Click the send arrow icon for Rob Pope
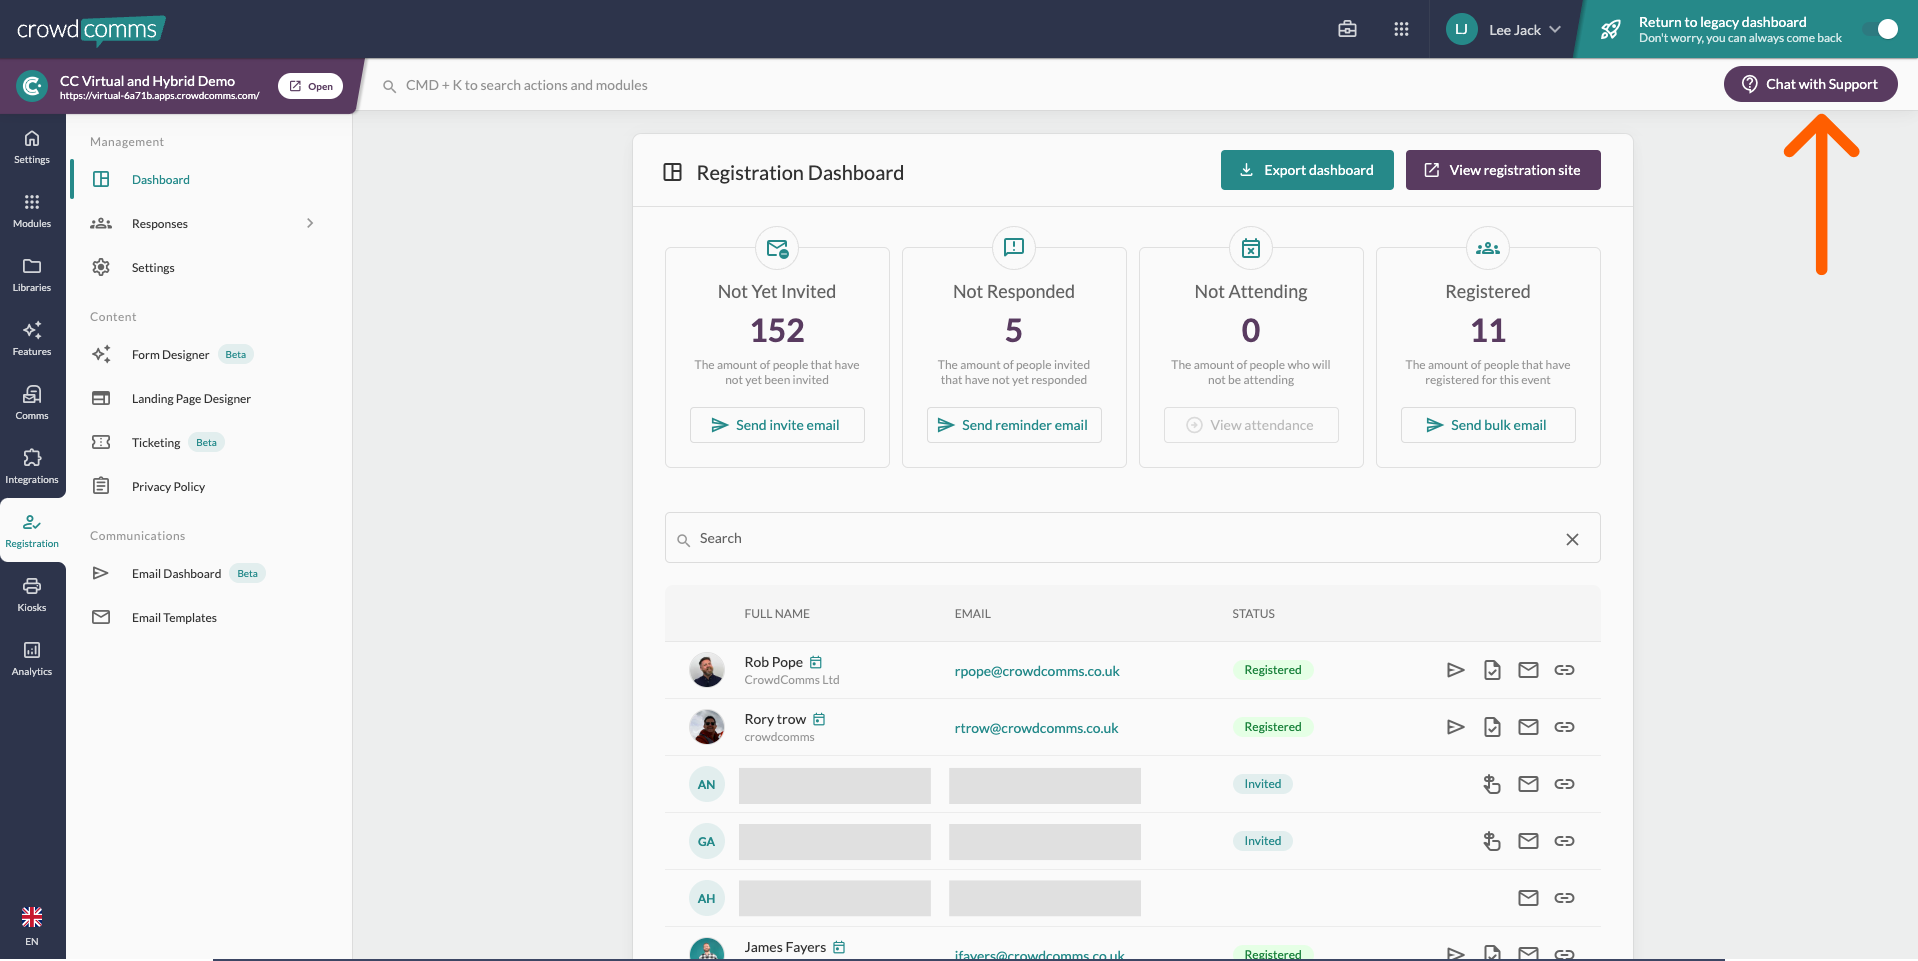The height and width of the screenshot is (961, 1918). pyautogui.click(x=1455, y=670)
